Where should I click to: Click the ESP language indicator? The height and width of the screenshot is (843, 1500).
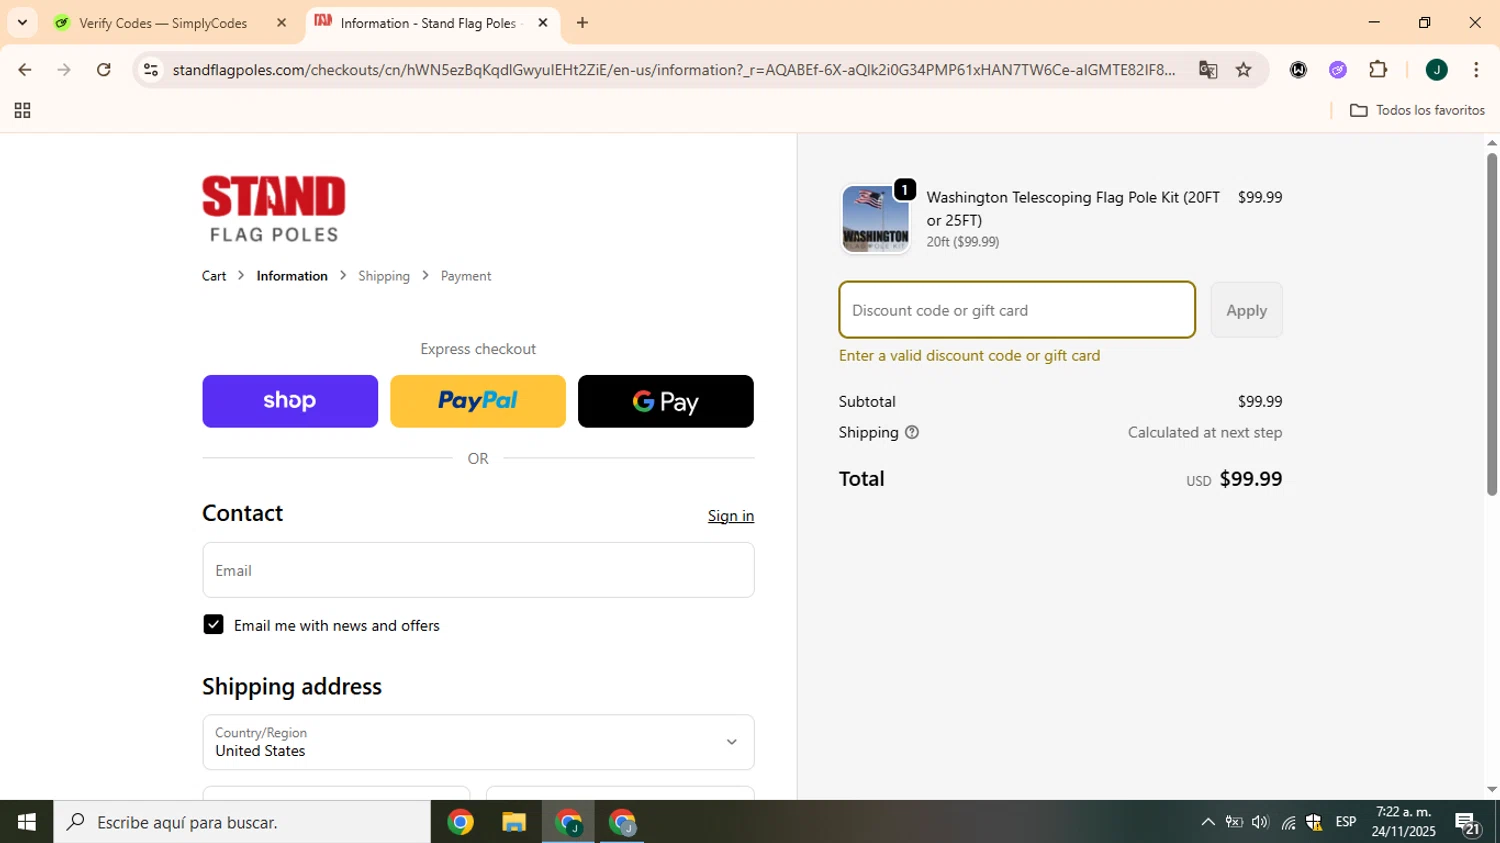tap(1346, 822)
